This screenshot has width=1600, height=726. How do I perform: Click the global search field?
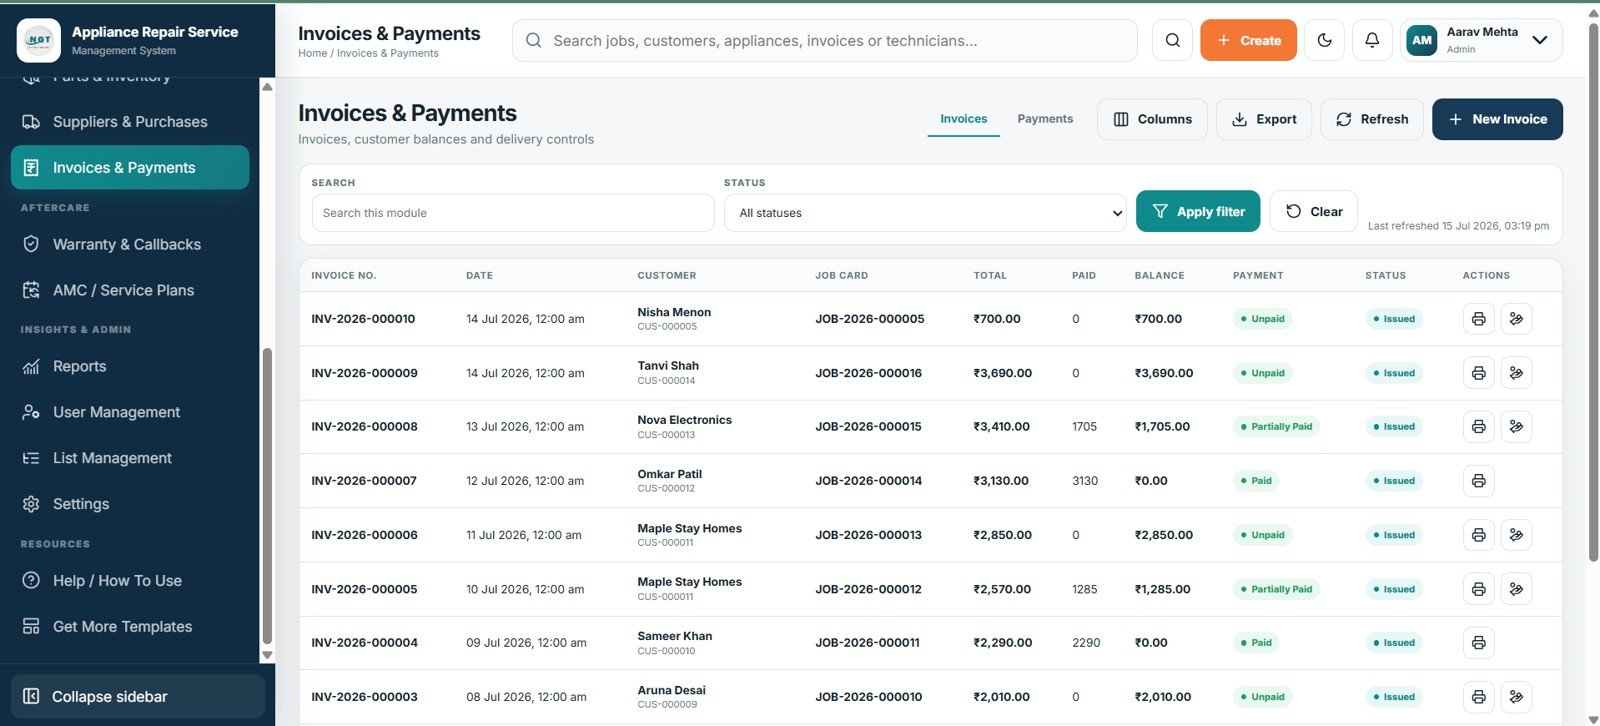tap(825, 41)
